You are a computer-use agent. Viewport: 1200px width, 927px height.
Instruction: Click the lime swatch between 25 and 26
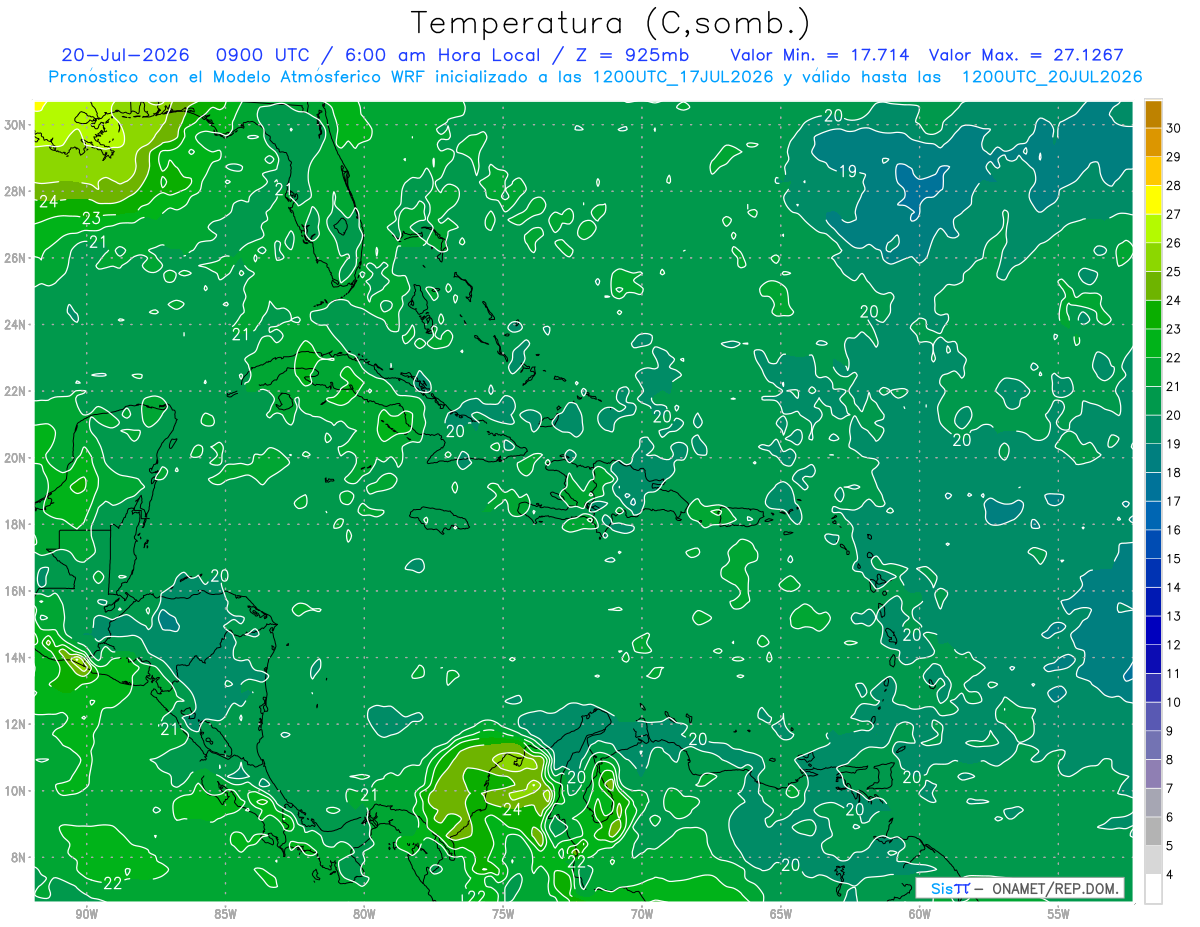[x=1153, y=257]
